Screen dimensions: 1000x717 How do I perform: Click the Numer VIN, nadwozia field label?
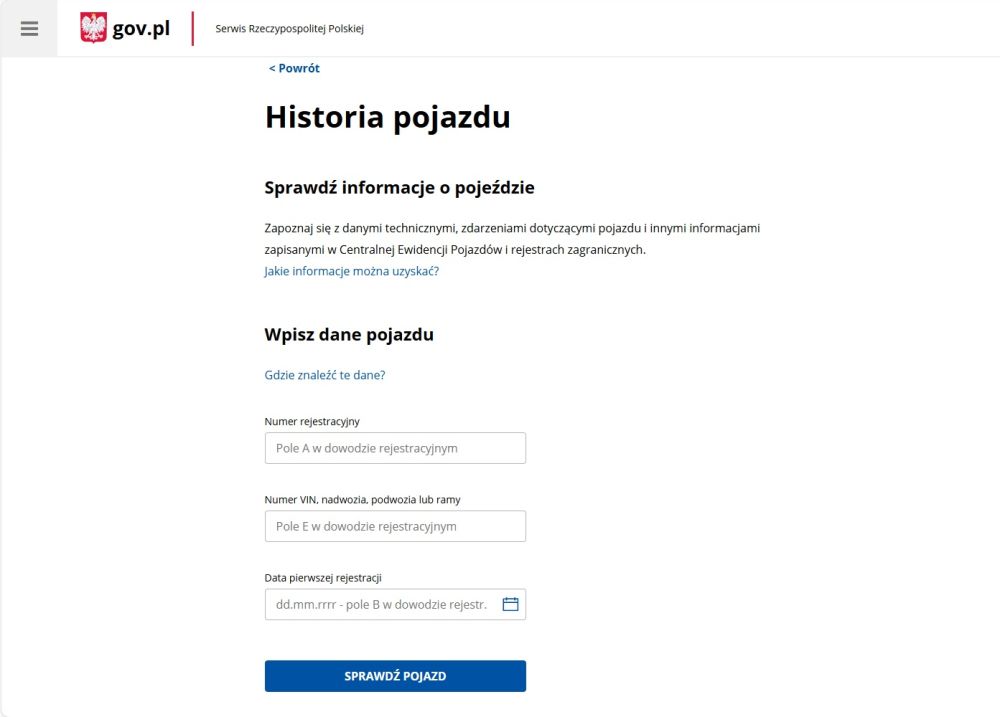tap(362, 499)
